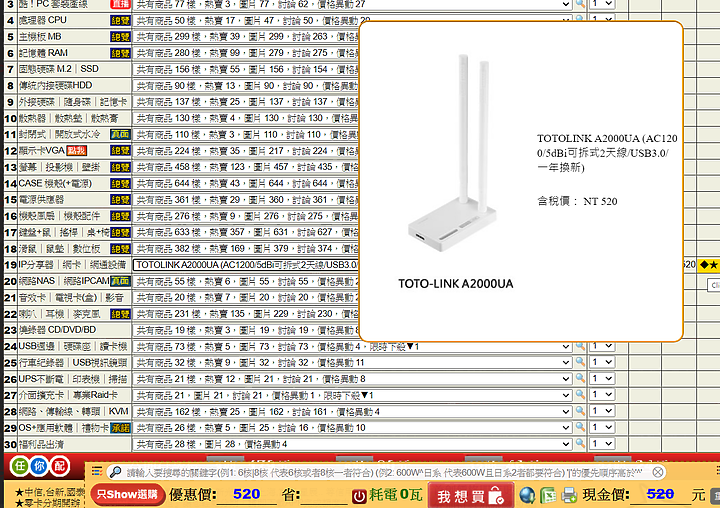Click the TOTO-LINK A2000UA caption in popup
Screen dimensions: 720x508
(456, 284)
